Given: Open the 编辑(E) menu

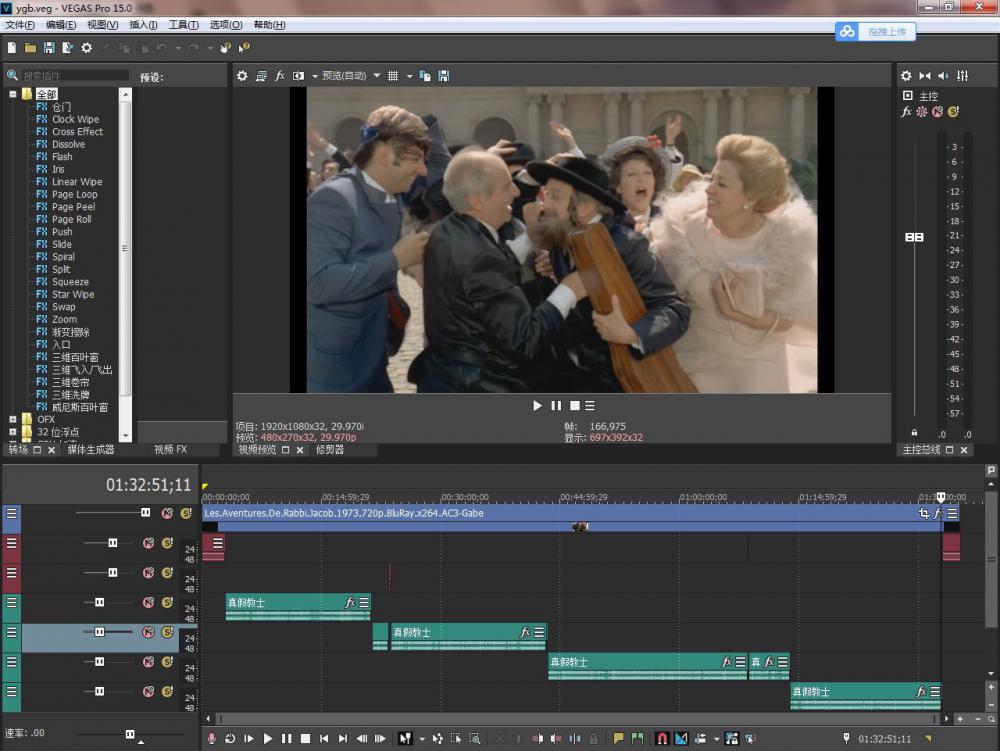Looking at the screenshot, I should 61,25.
